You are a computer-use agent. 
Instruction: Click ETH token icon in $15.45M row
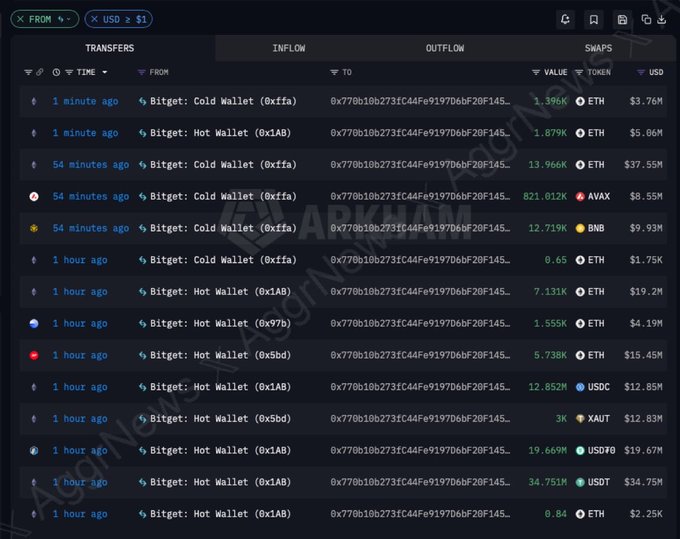580,355
